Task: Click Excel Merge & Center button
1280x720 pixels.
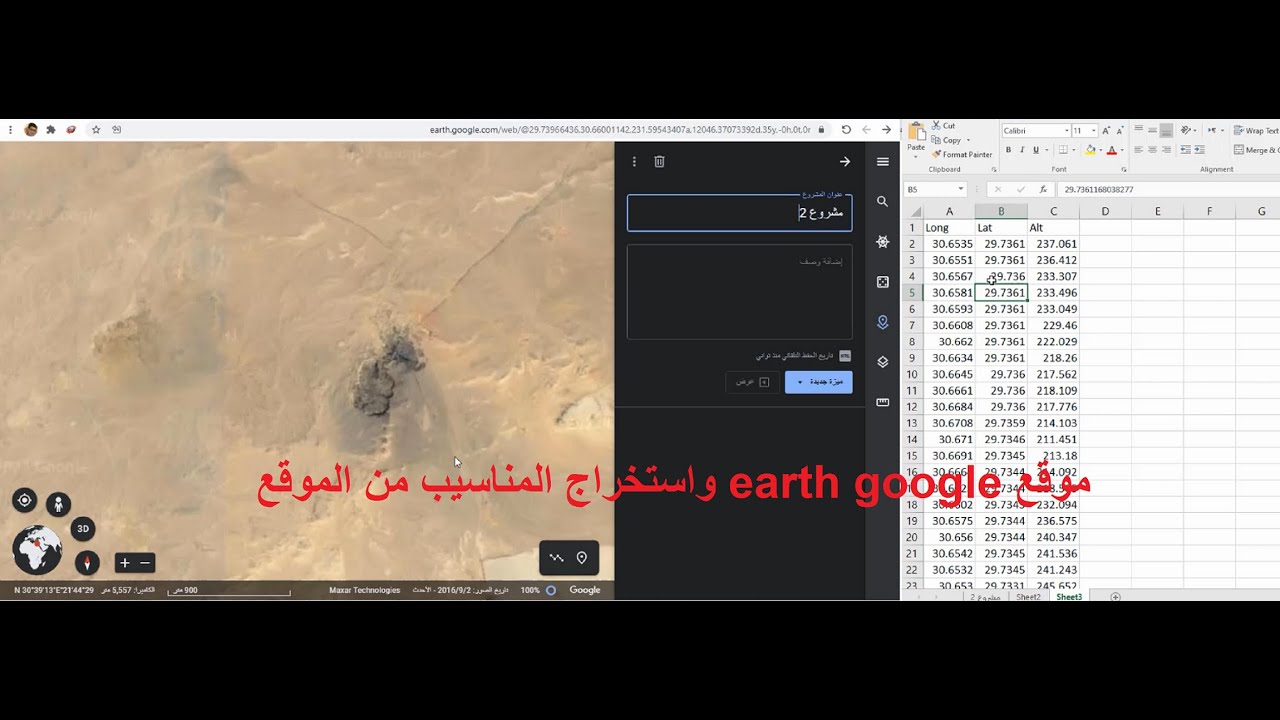Action: 1258,150
